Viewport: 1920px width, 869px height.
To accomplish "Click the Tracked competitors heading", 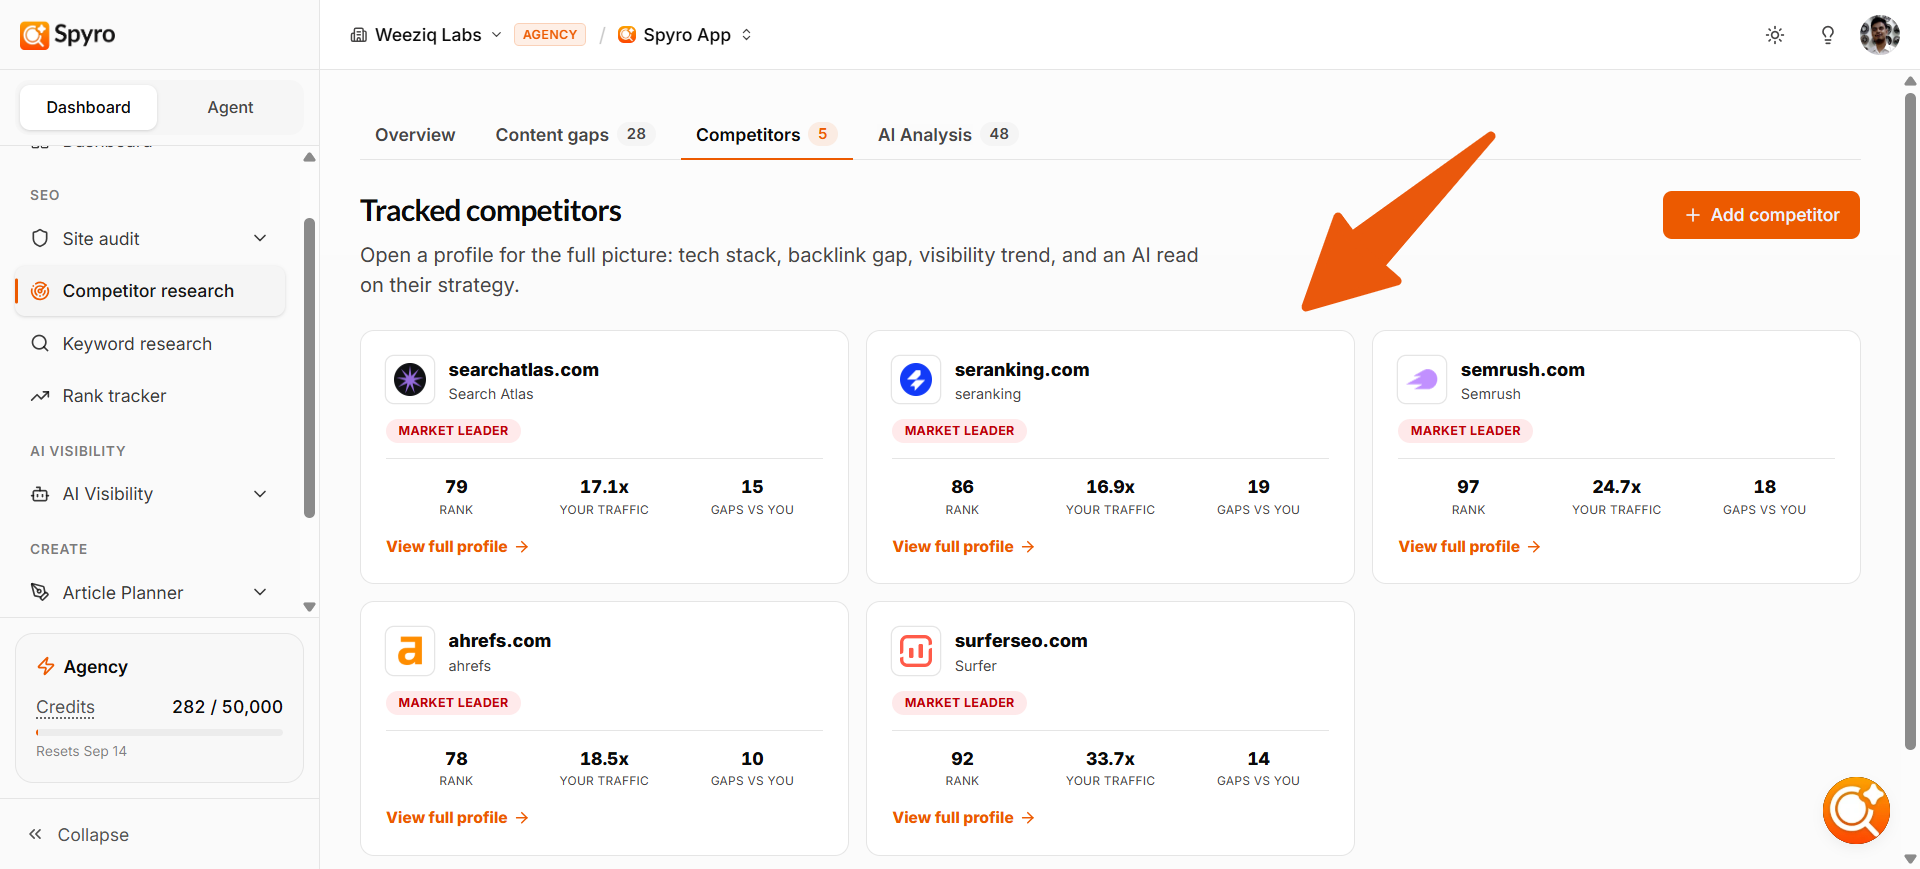I will click(491, 211).
